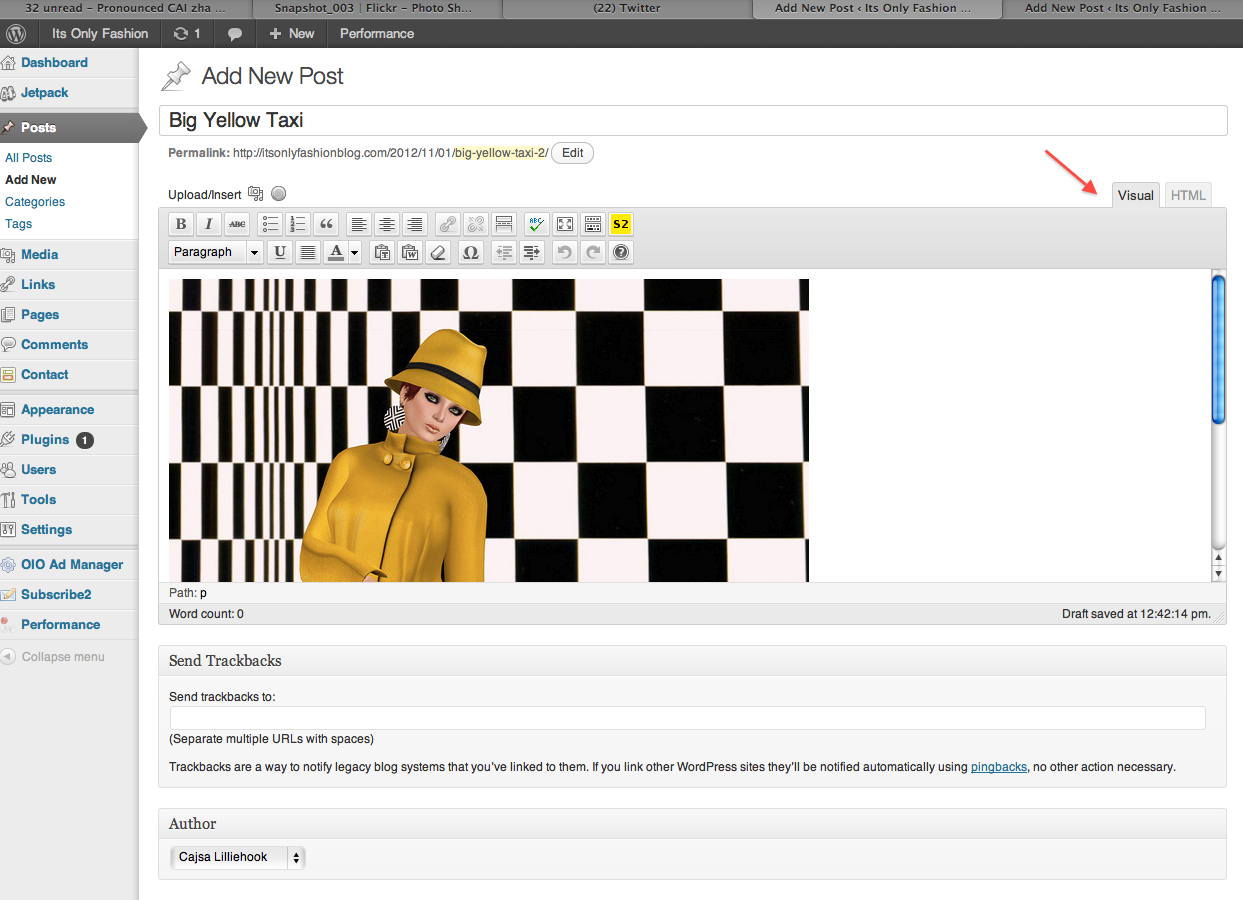The height and width of the screenshot is (900, 1243).
Task: Click the Add Media upload icon
Action: 255,194
